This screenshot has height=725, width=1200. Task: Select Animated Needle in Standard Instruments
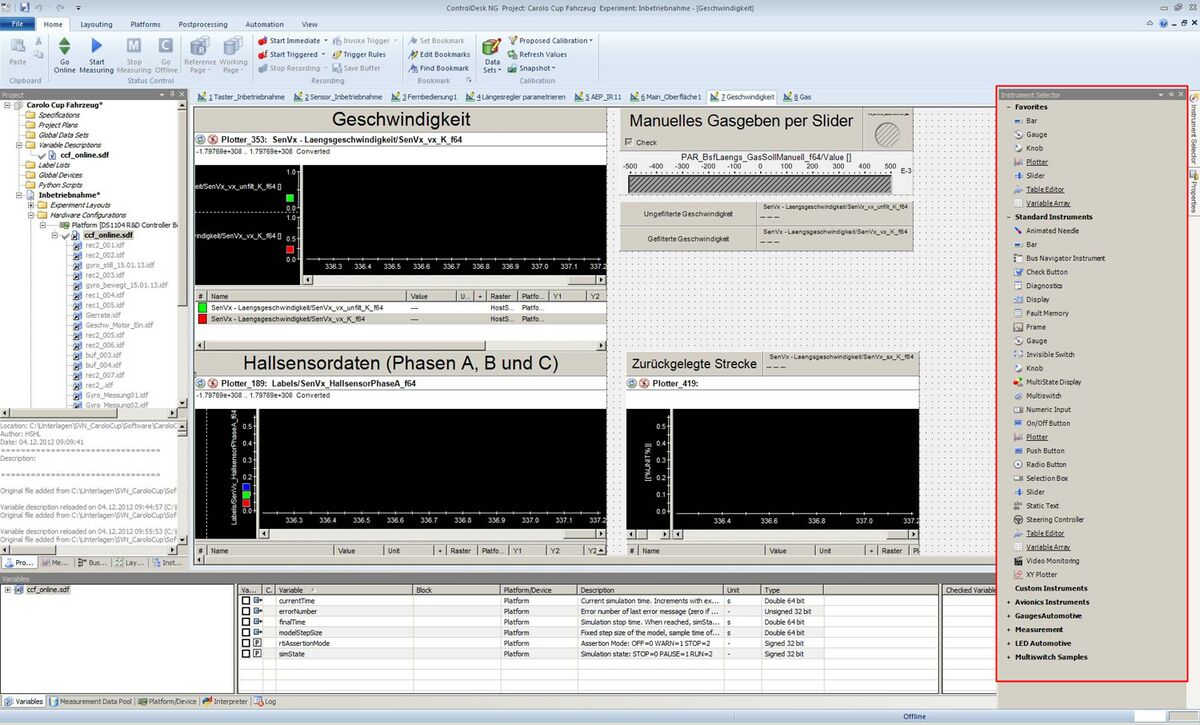click(x=1052, y=231)
